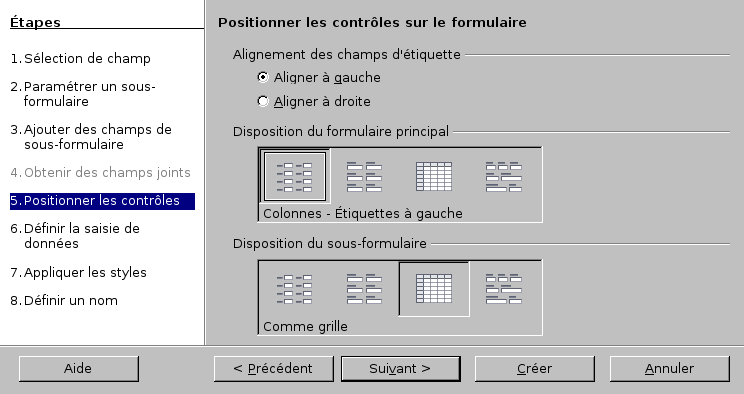Choose subform In Blocks labels-above layout icon
Image resolution: width=744 pixels, height=394 pixels.
[504, 289]
